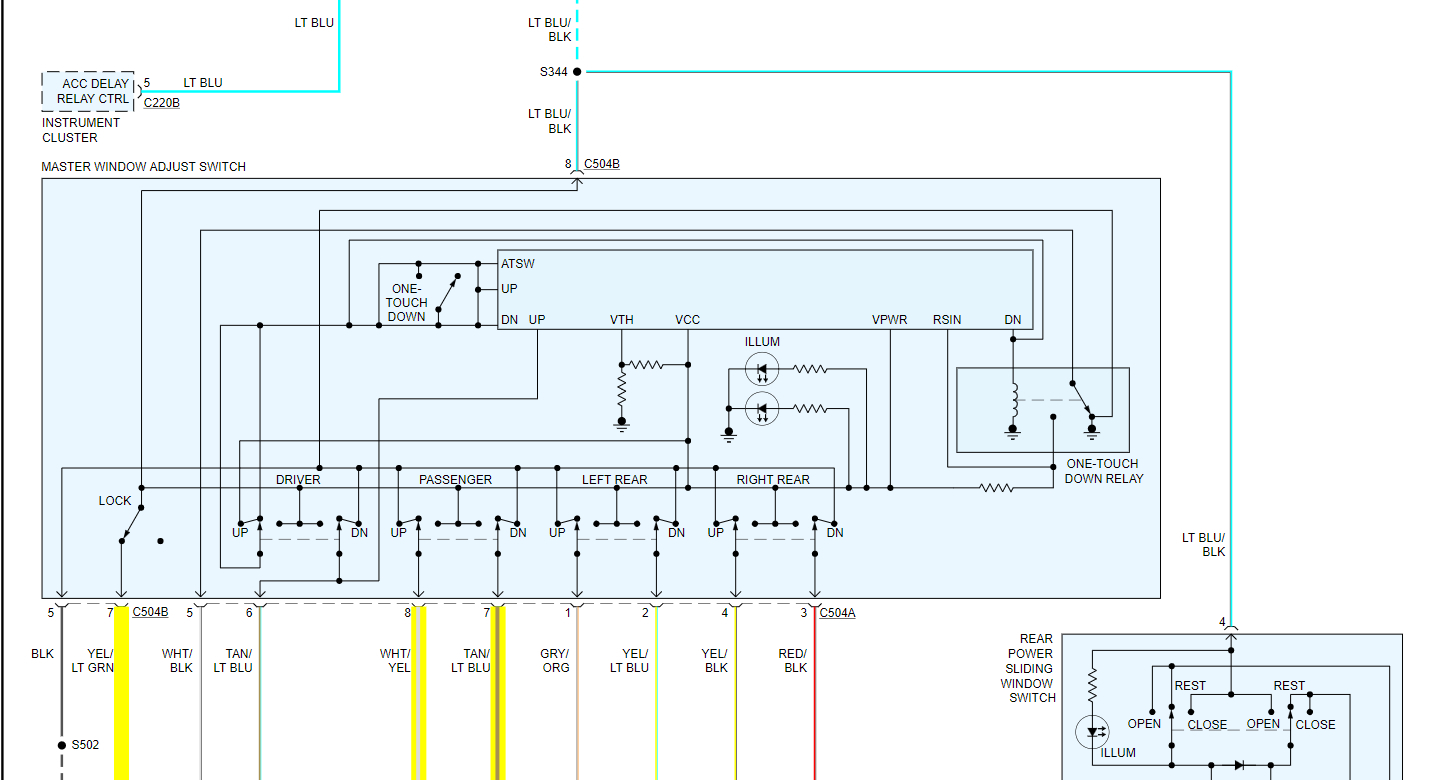The width and height of the screenshot is (1430, 780).
Task: Click the ATSW terminal label
Action: click(518, 264)
